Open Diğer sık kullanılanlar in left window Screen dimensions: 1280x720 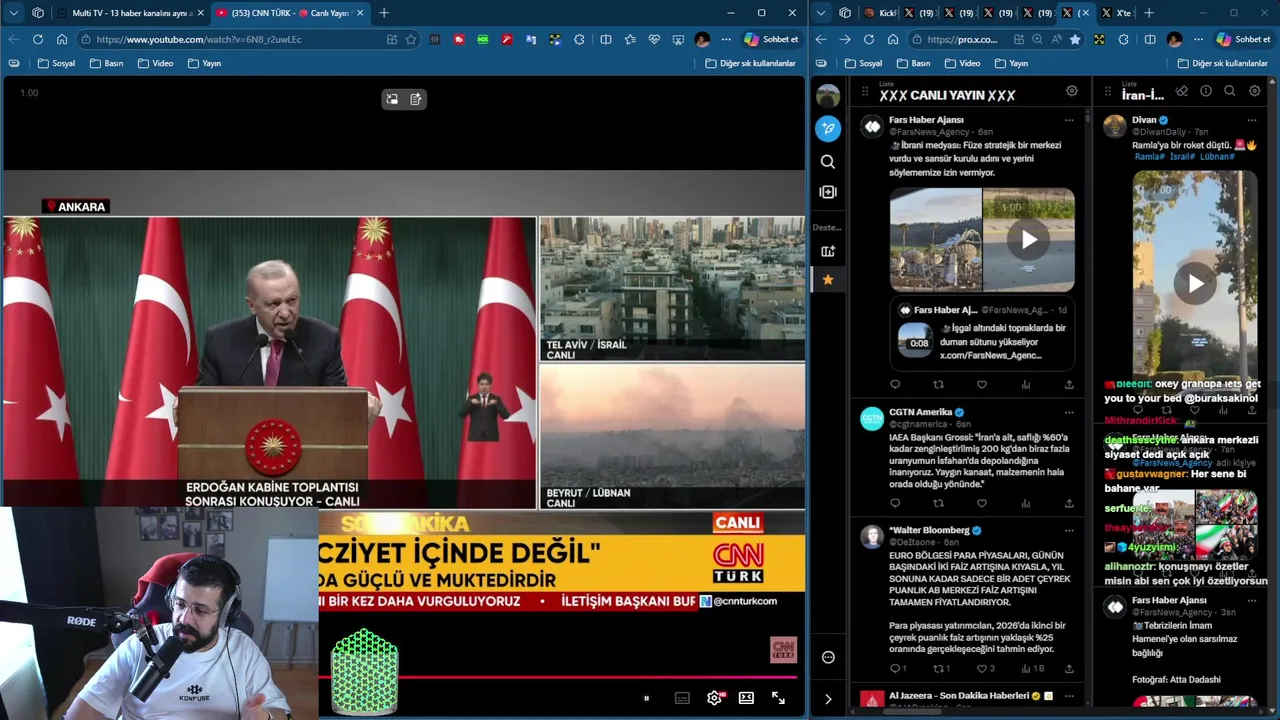click(x=750, y=63)
